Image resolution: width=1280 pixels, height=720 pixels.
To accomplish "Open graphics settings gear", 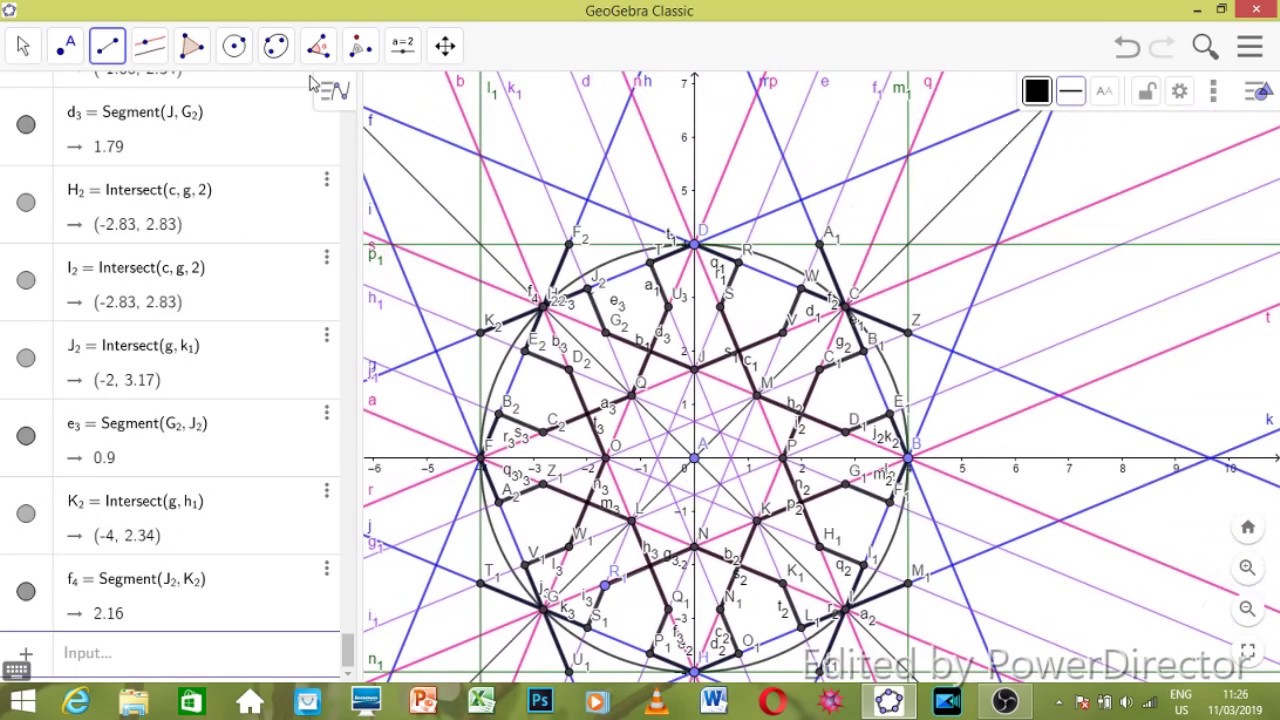I will [1180, 92].
